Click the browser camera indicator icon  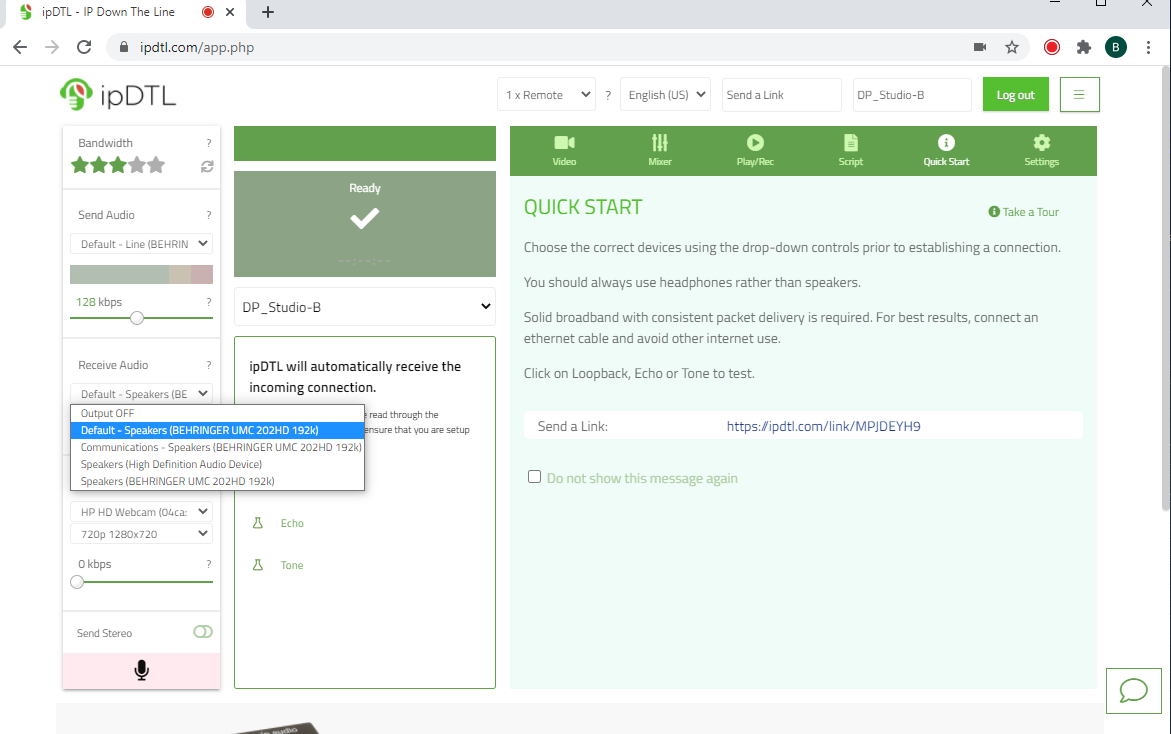click(980, 47)
